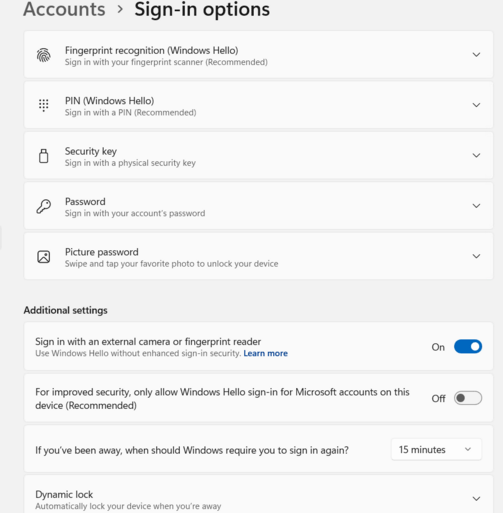Click Sign in with your account's password text
Screen dimensions: 503x513
pos(135,213)
